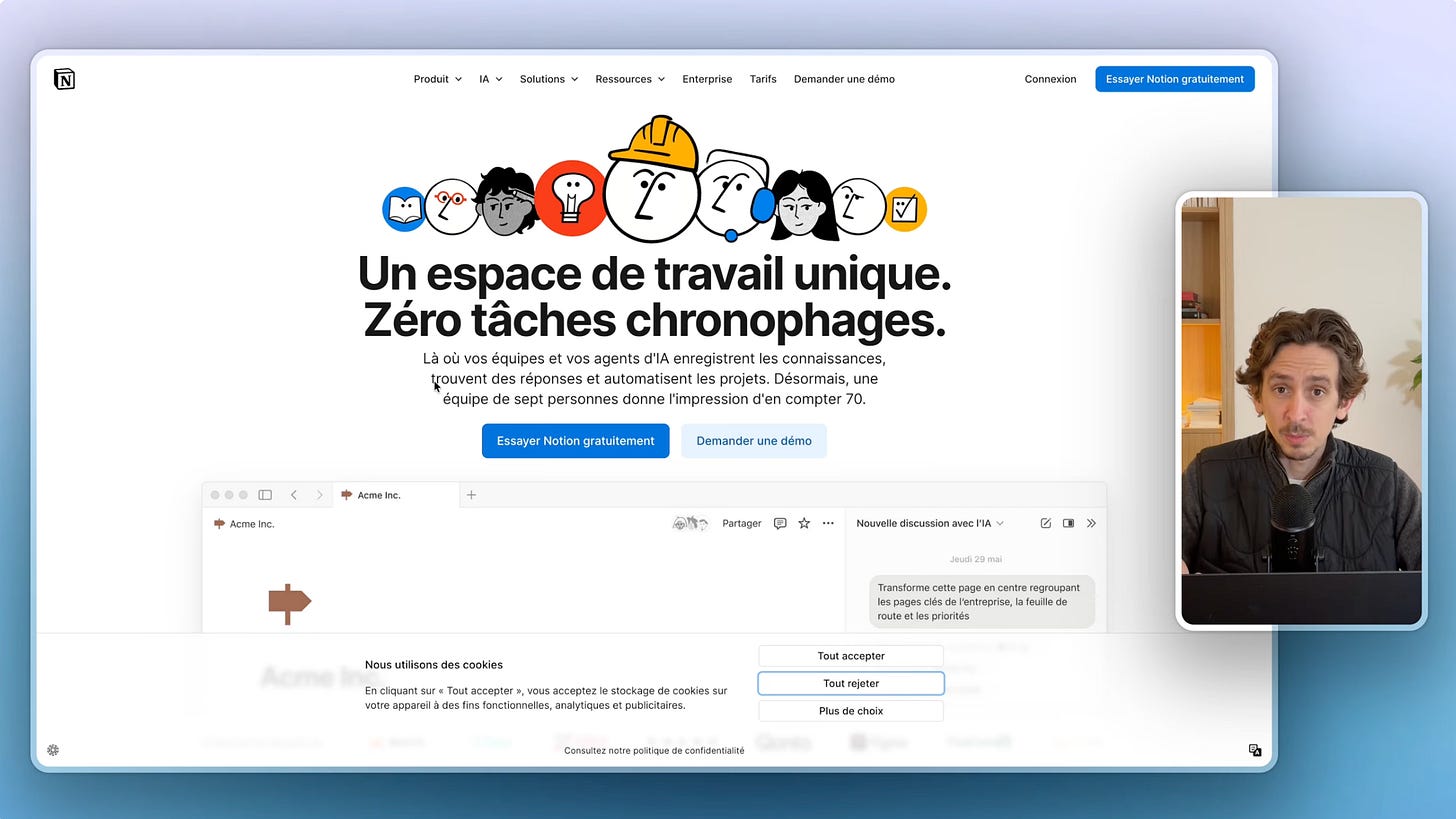The image size is (1456, 819).
Task: Click the Jeudi 29 mai date label
Action: (x=975, y=559)
